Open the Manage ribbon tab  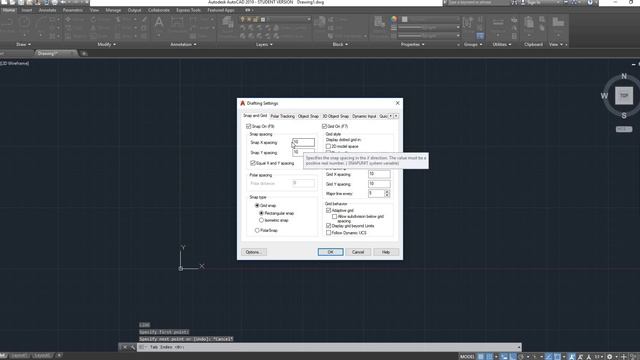coord(113,10)
